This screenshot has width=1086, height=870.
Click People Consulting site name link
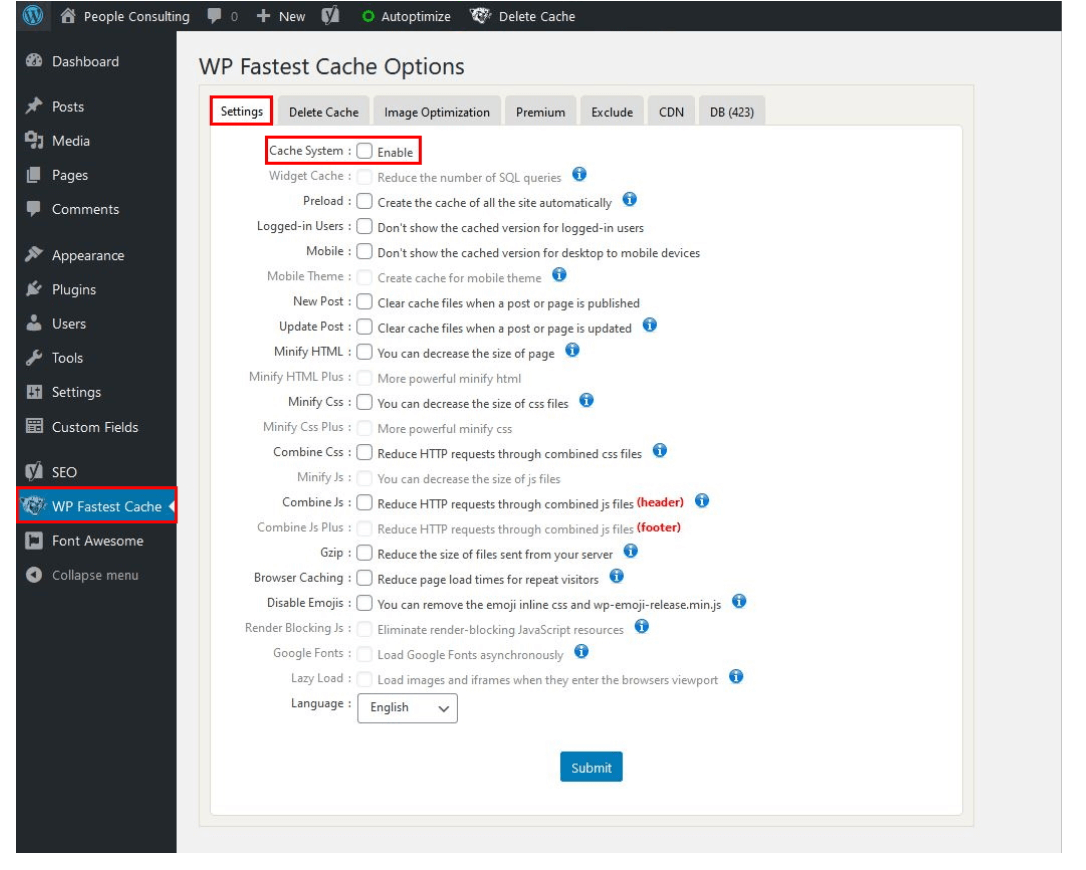pos(136,16)
